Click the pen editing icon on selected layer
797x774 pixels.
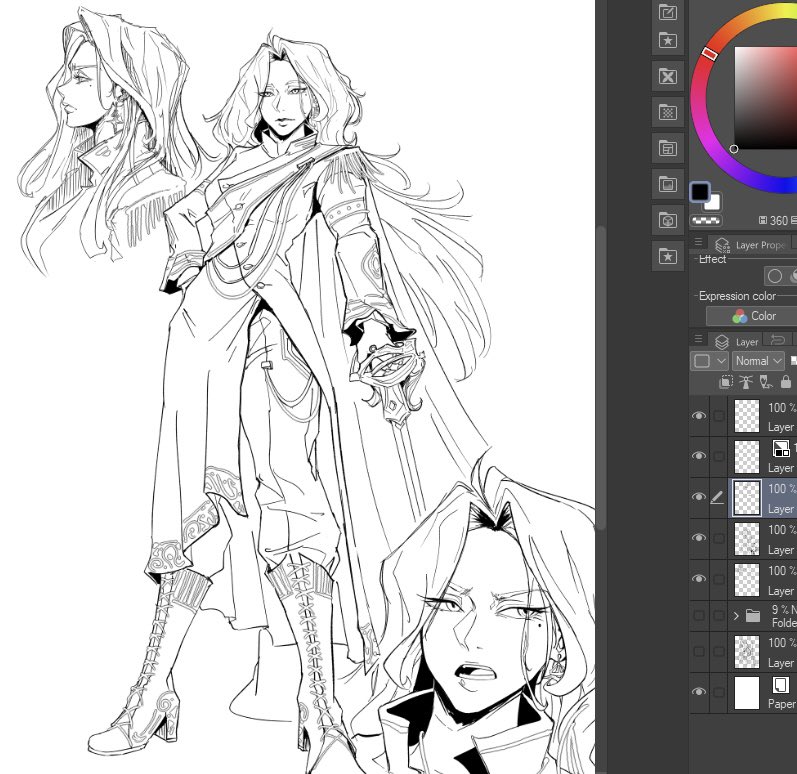(x=717, y=498)
